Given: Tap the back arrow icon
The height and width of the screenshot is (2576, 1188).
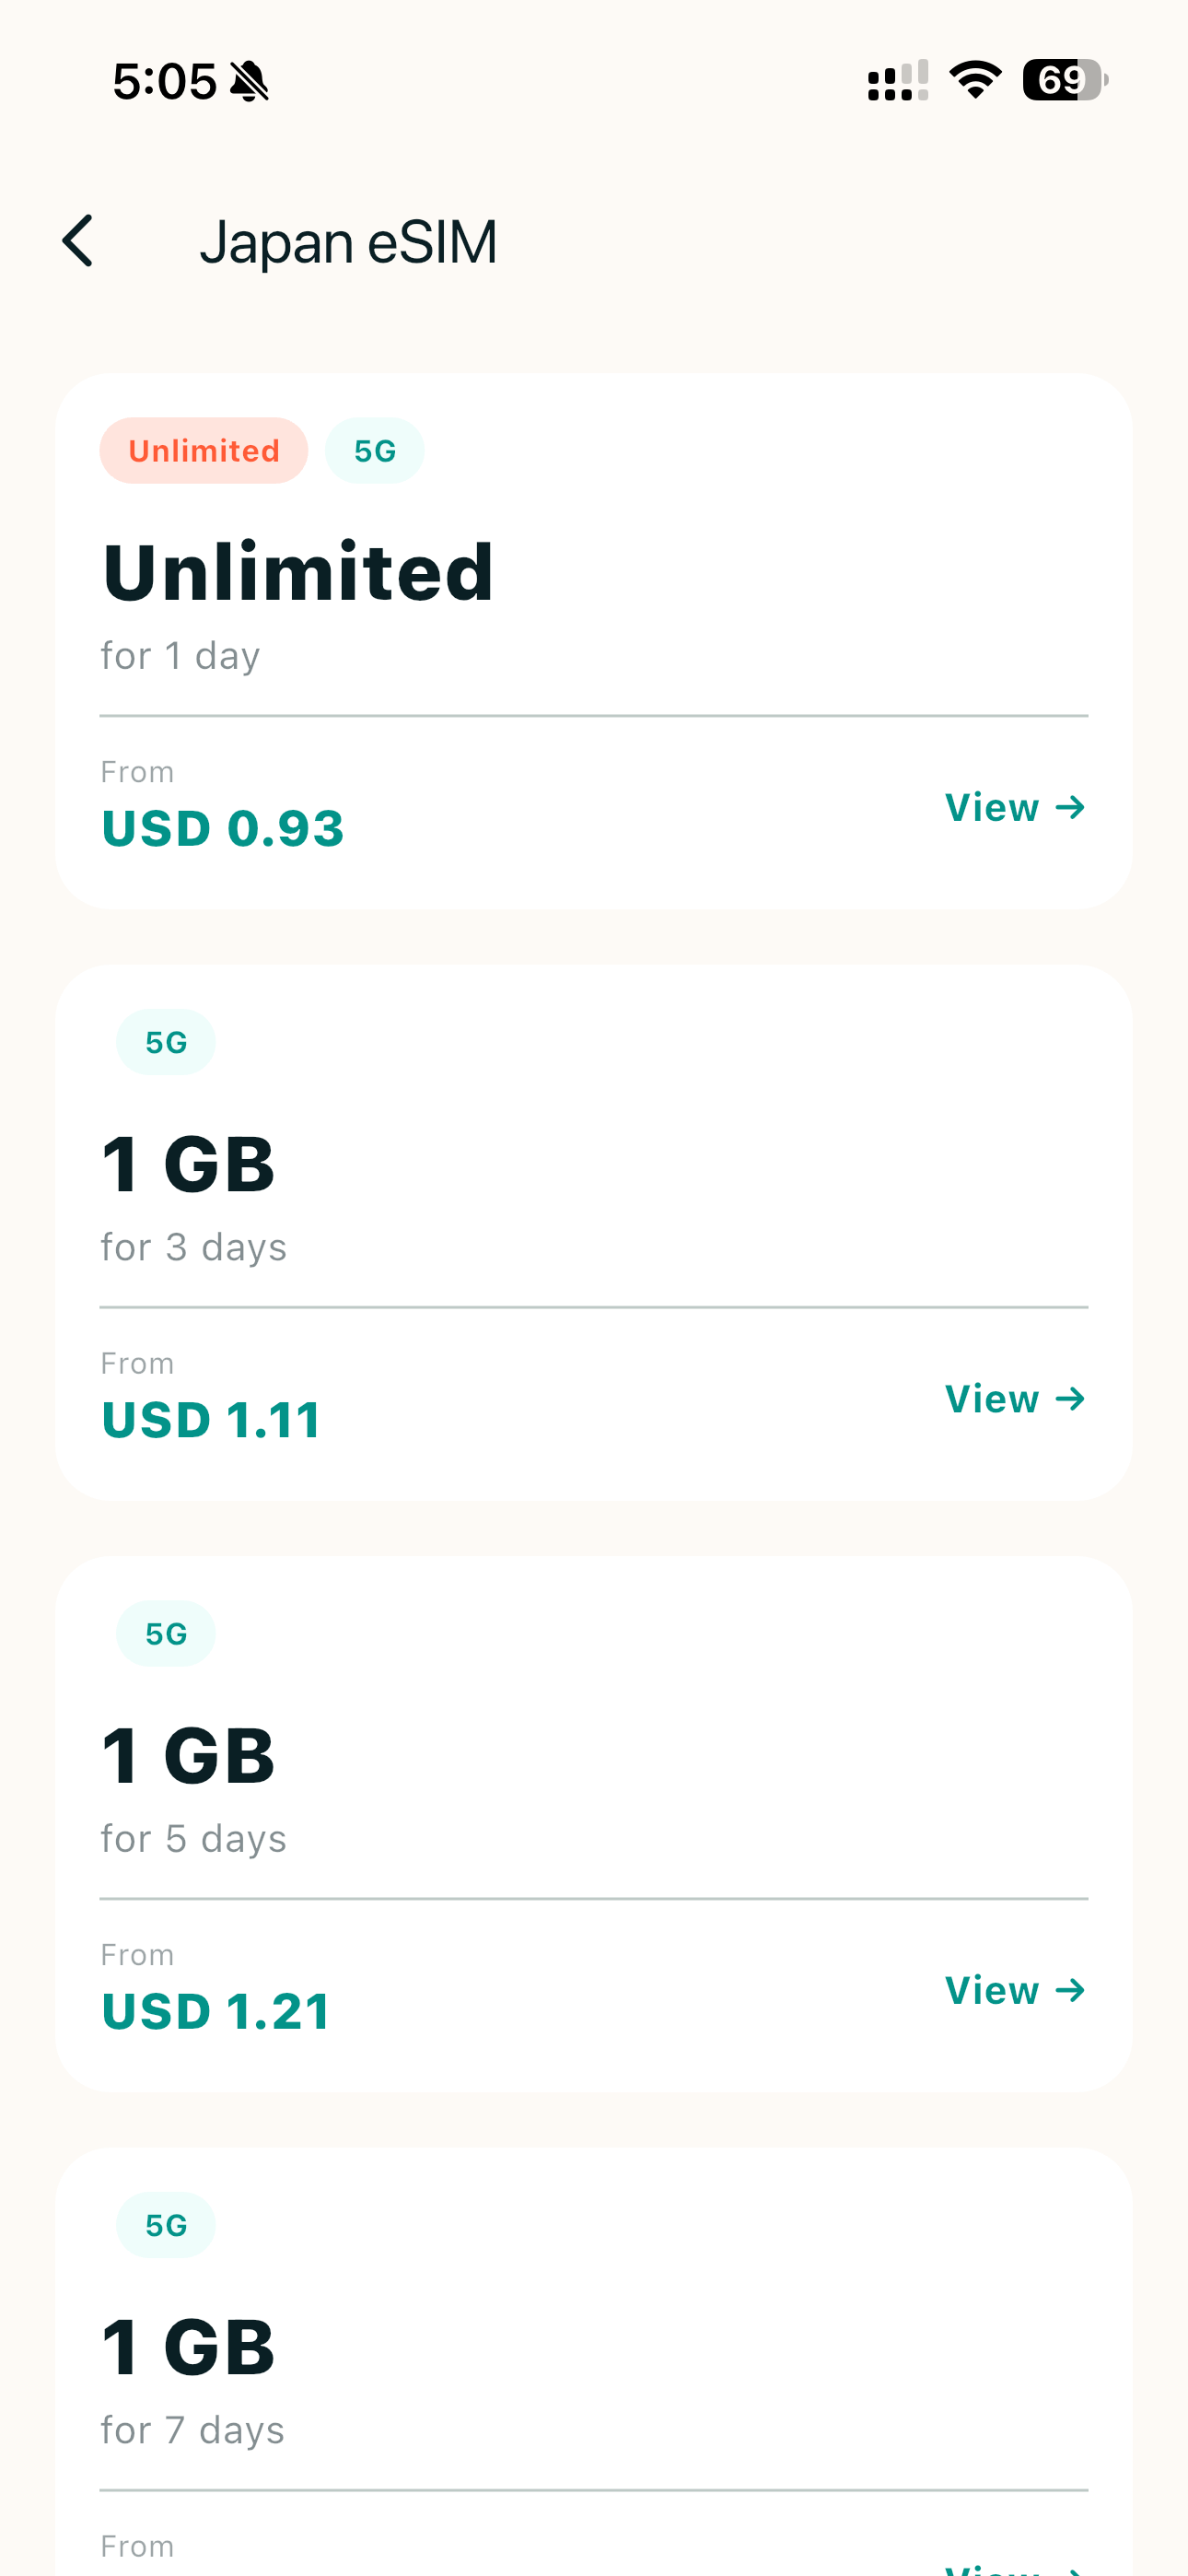Looking at the screenshot, I should (x=77, y=241).
